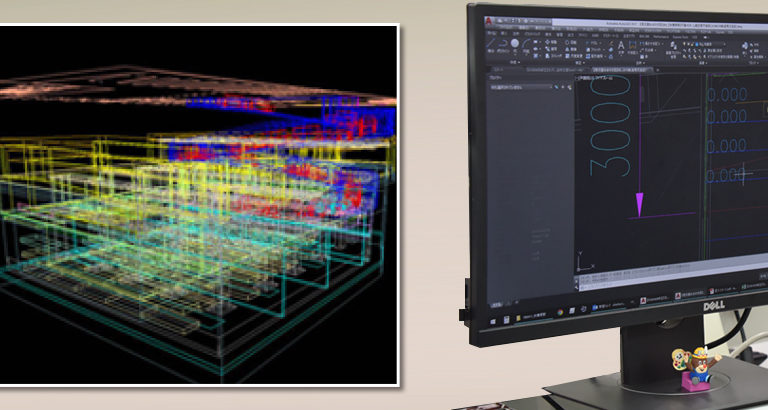This screenshot has height=410, width=768.
Task: Click the plus new-drawing tab button
Action: click(658, 70)
